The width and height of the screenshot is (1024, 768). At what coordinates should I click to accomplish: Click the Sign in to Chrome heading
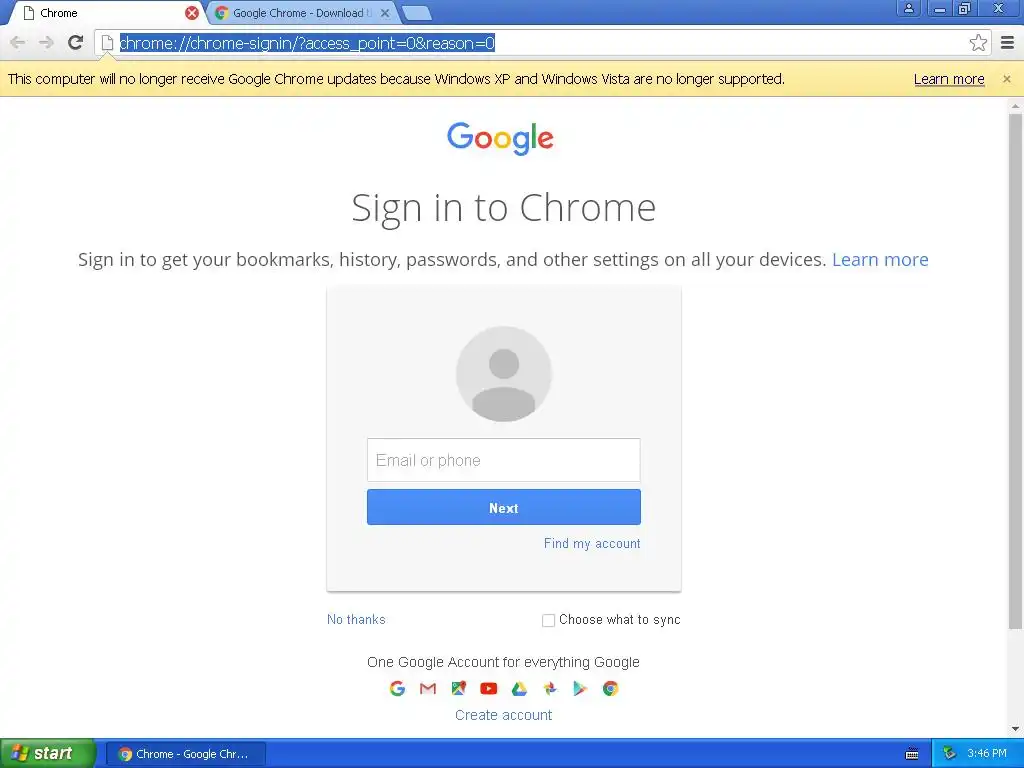tap(504, 209)
